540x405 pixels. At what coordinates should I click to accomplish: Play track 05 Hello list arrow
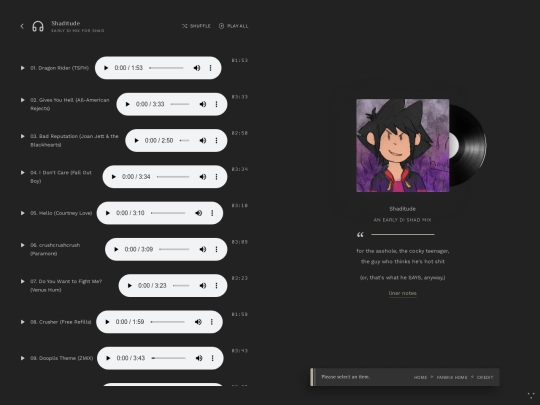(22, 213)
